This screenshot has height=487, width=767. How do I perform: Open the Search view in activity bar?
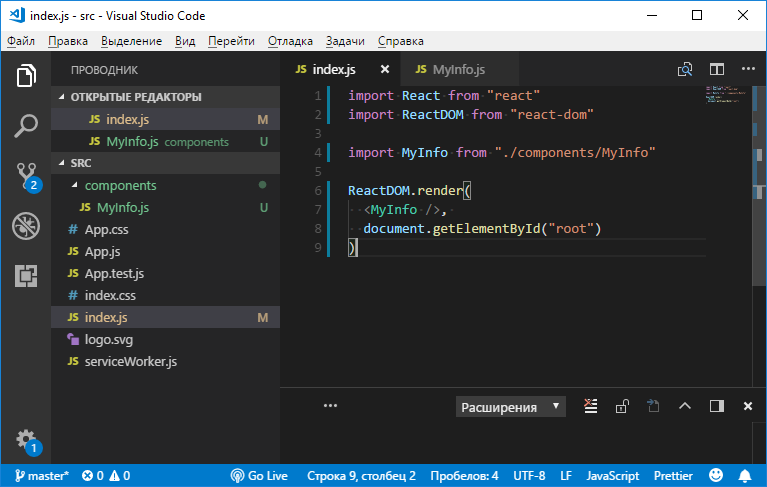pyautogui.click(x=26, y=126)
